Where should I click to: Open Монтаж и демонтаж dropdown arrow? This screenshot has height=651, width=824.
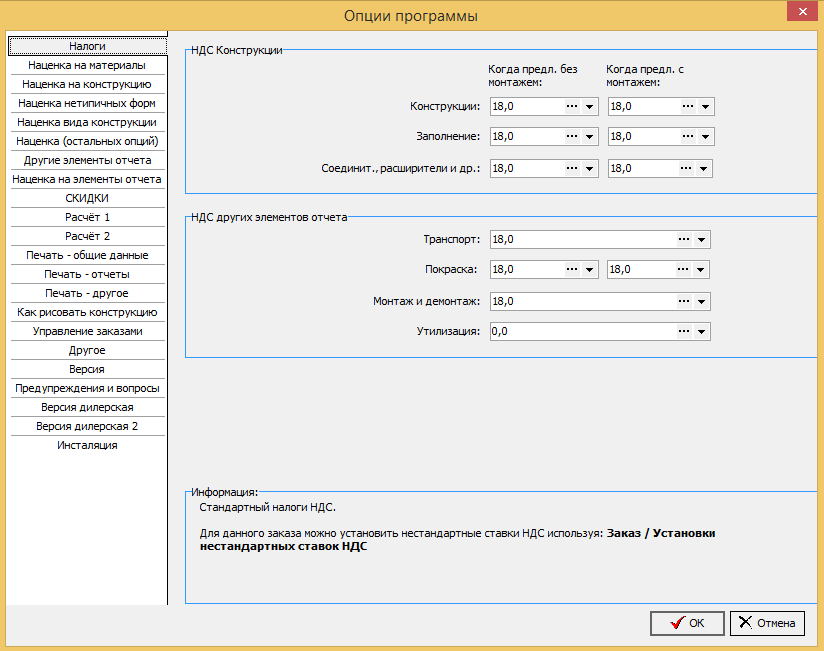coord(701,302)
